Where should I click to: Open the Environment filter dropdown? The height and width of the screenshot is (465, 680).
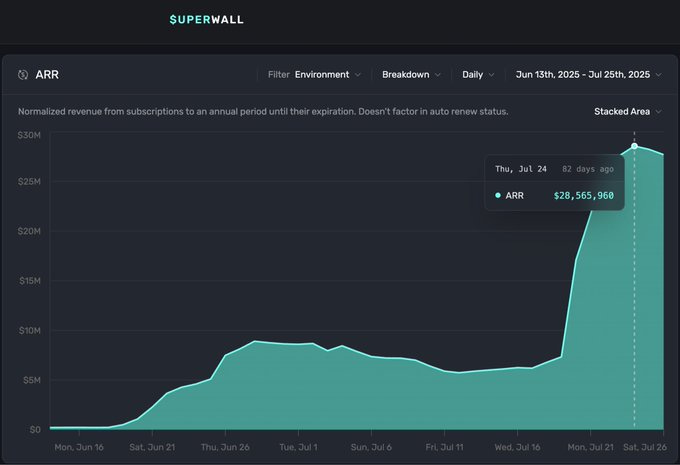pos(328,75)
